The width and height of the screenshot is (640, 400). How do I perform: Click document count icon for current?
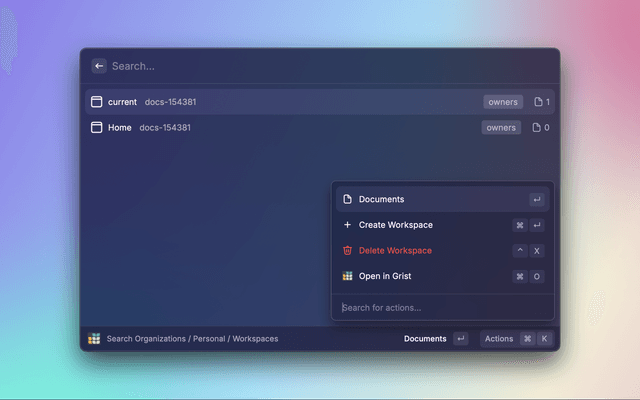coord(538,102)
